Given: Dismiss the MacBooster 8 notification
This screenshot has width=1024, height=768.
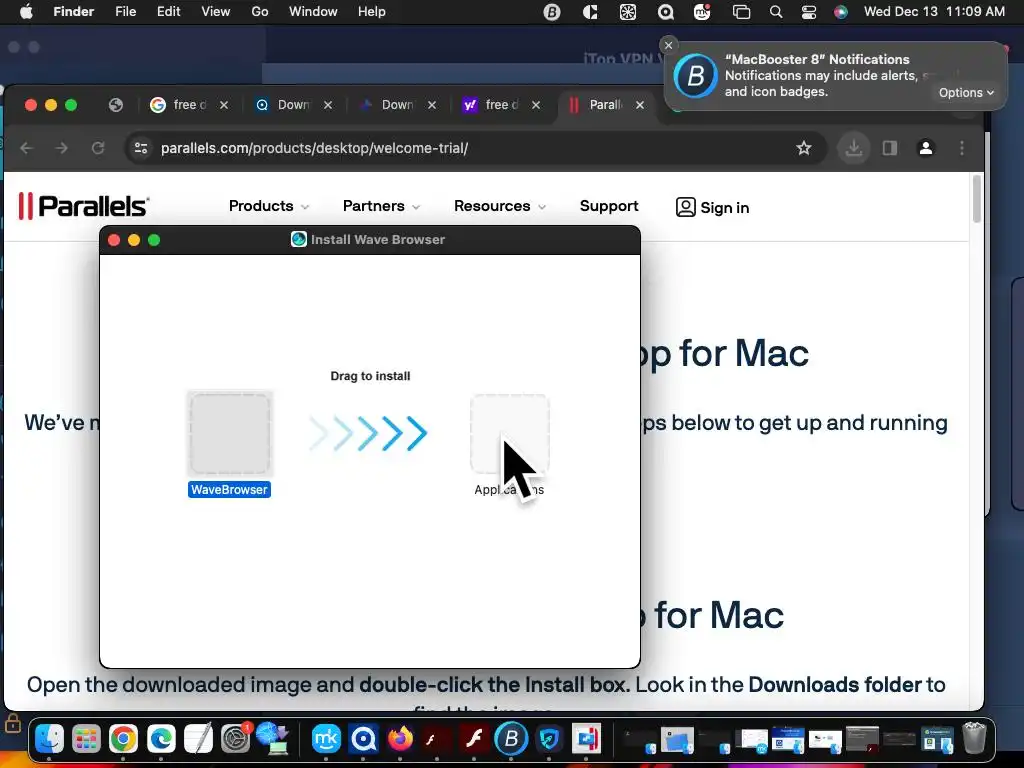Looking at the screenshot, I should [x=668, y=45].
